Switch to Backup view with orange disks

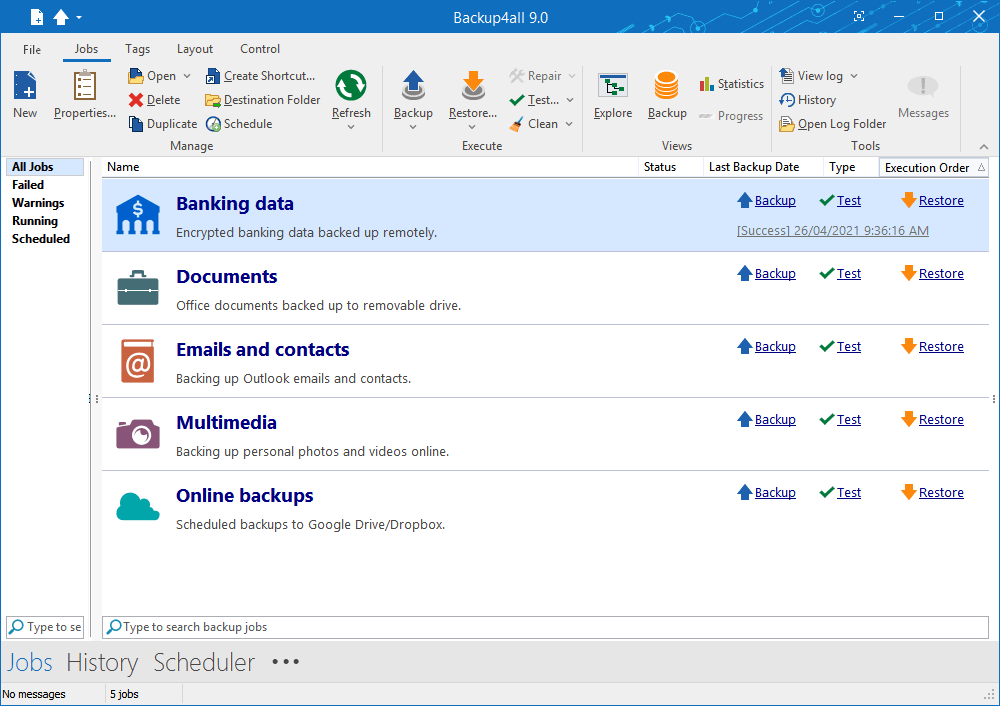point(667,95)
